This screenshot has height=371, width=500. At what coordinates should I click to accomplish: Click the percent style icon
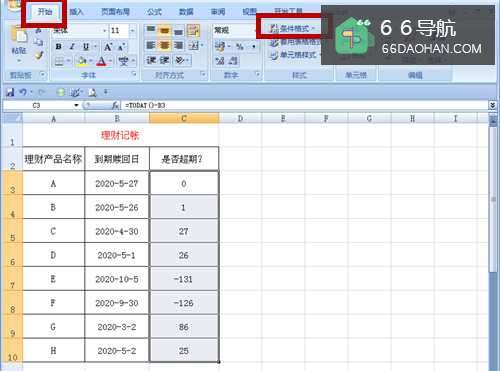pos(239,46)
